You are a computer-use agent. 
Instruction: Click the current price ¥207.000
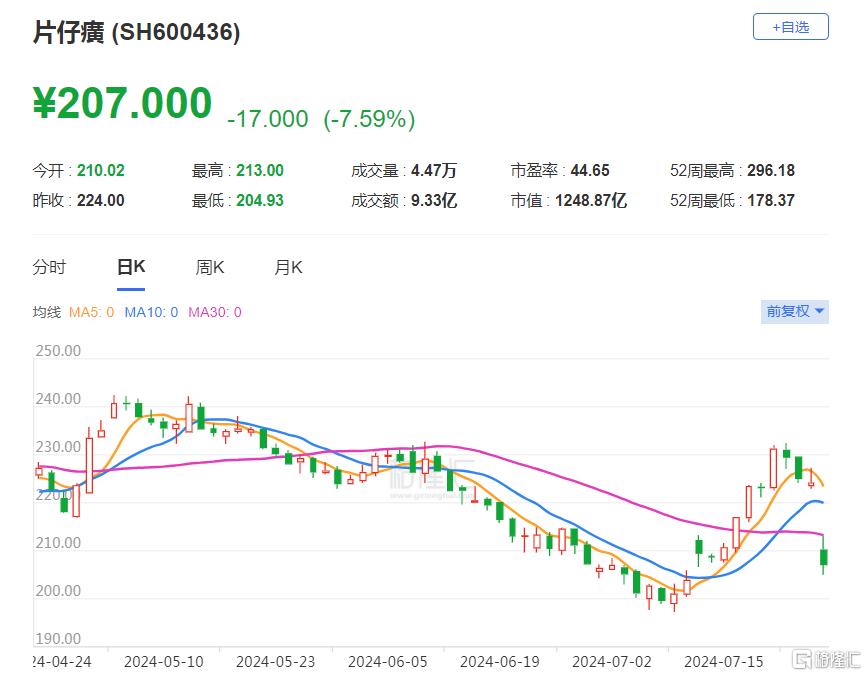click(x=122, y=103)
